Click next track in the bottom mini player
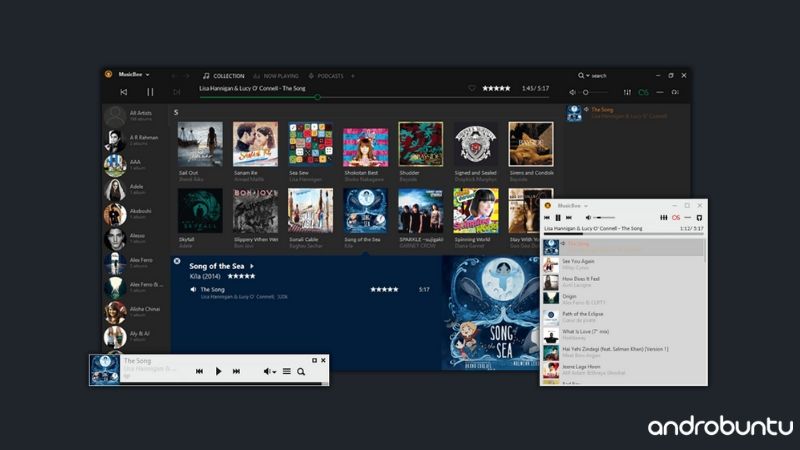 coord(236,371)
